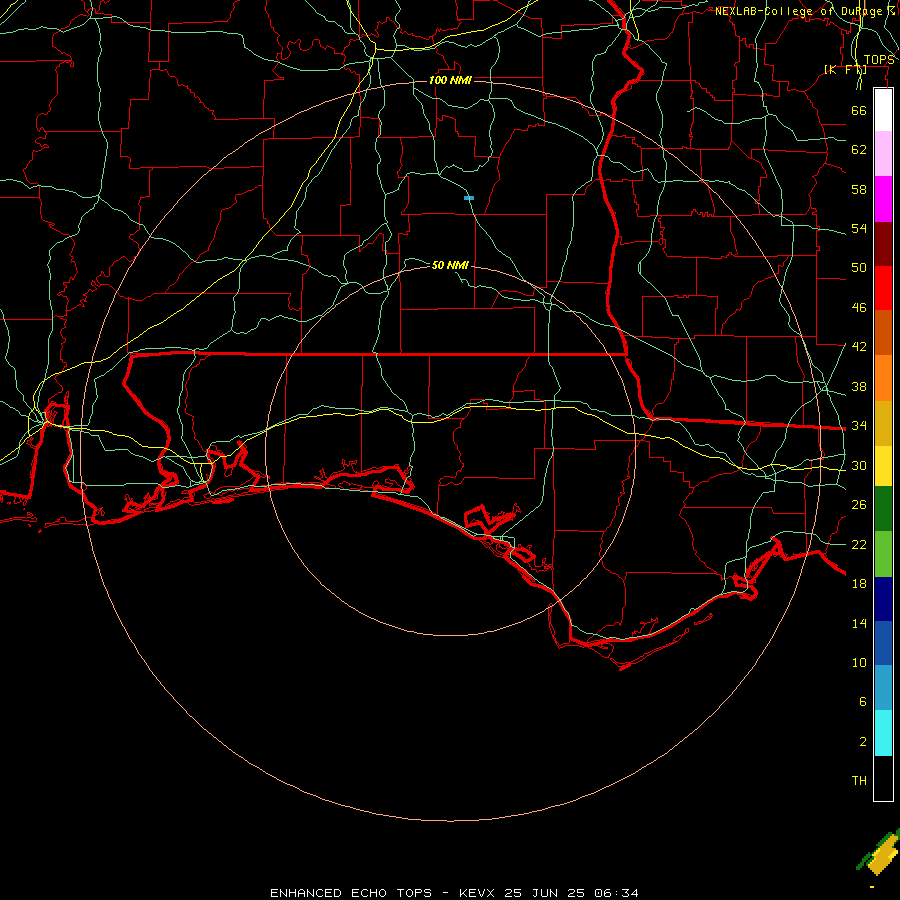Pick the yellow 30 kft legend swatch

883,466
